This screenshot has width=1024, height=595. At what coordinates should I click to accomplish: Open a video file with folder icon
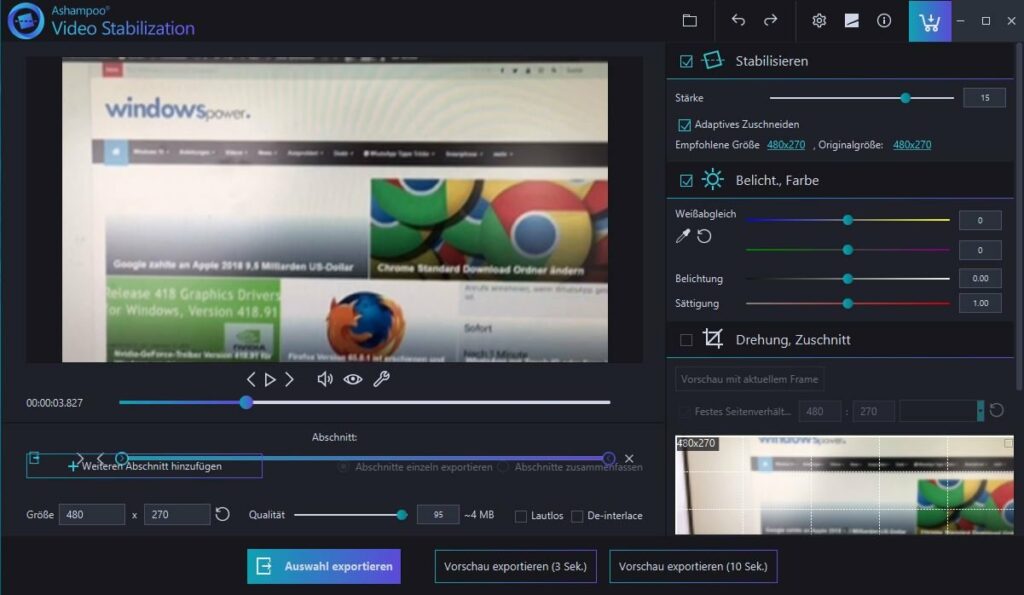(689, 21)
